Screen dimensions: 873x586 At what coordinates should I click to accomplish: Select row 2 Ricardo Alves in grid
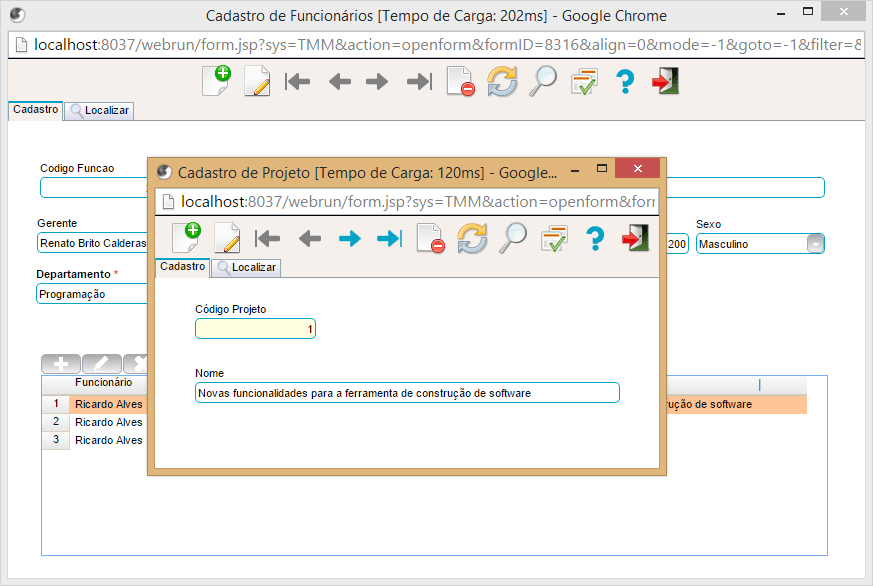(108, 422)
